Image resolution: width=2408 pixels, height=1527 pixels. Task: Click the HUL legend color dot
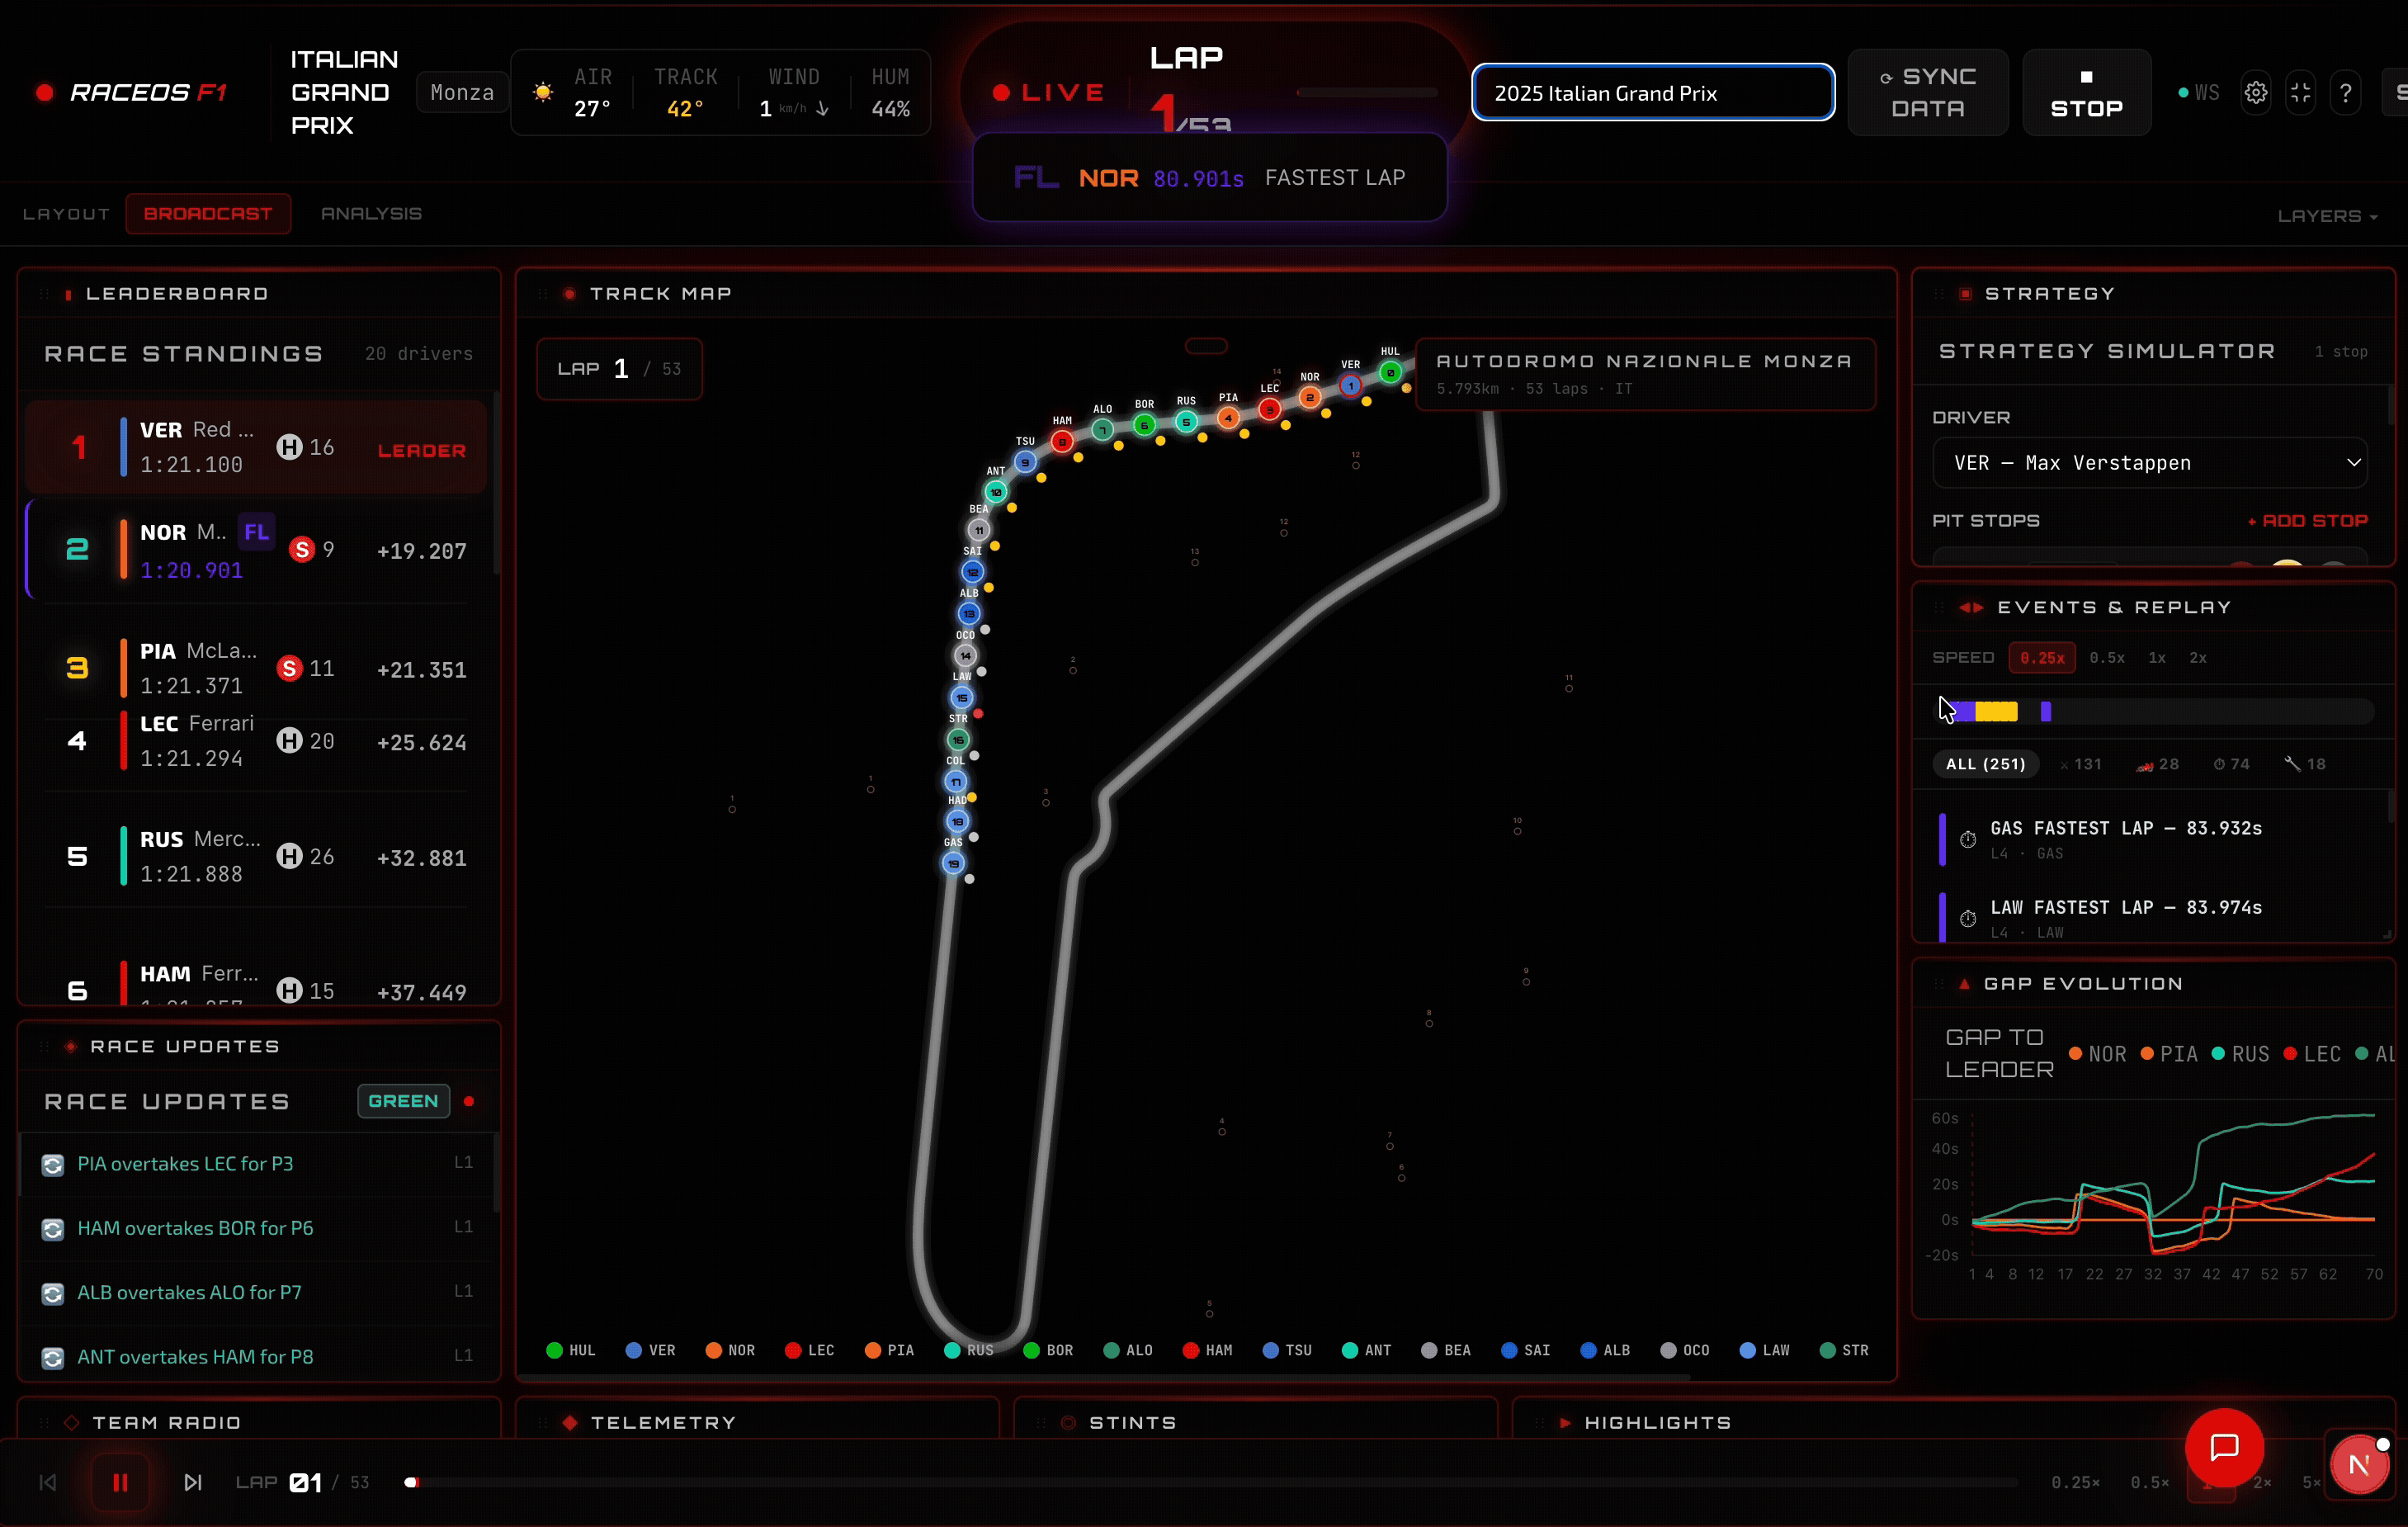click(554, 1350)
